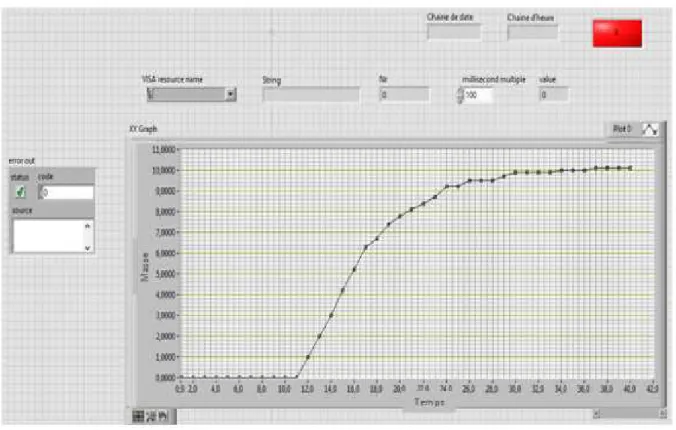Click the Chaîne d'heure field

click(532, 32)
